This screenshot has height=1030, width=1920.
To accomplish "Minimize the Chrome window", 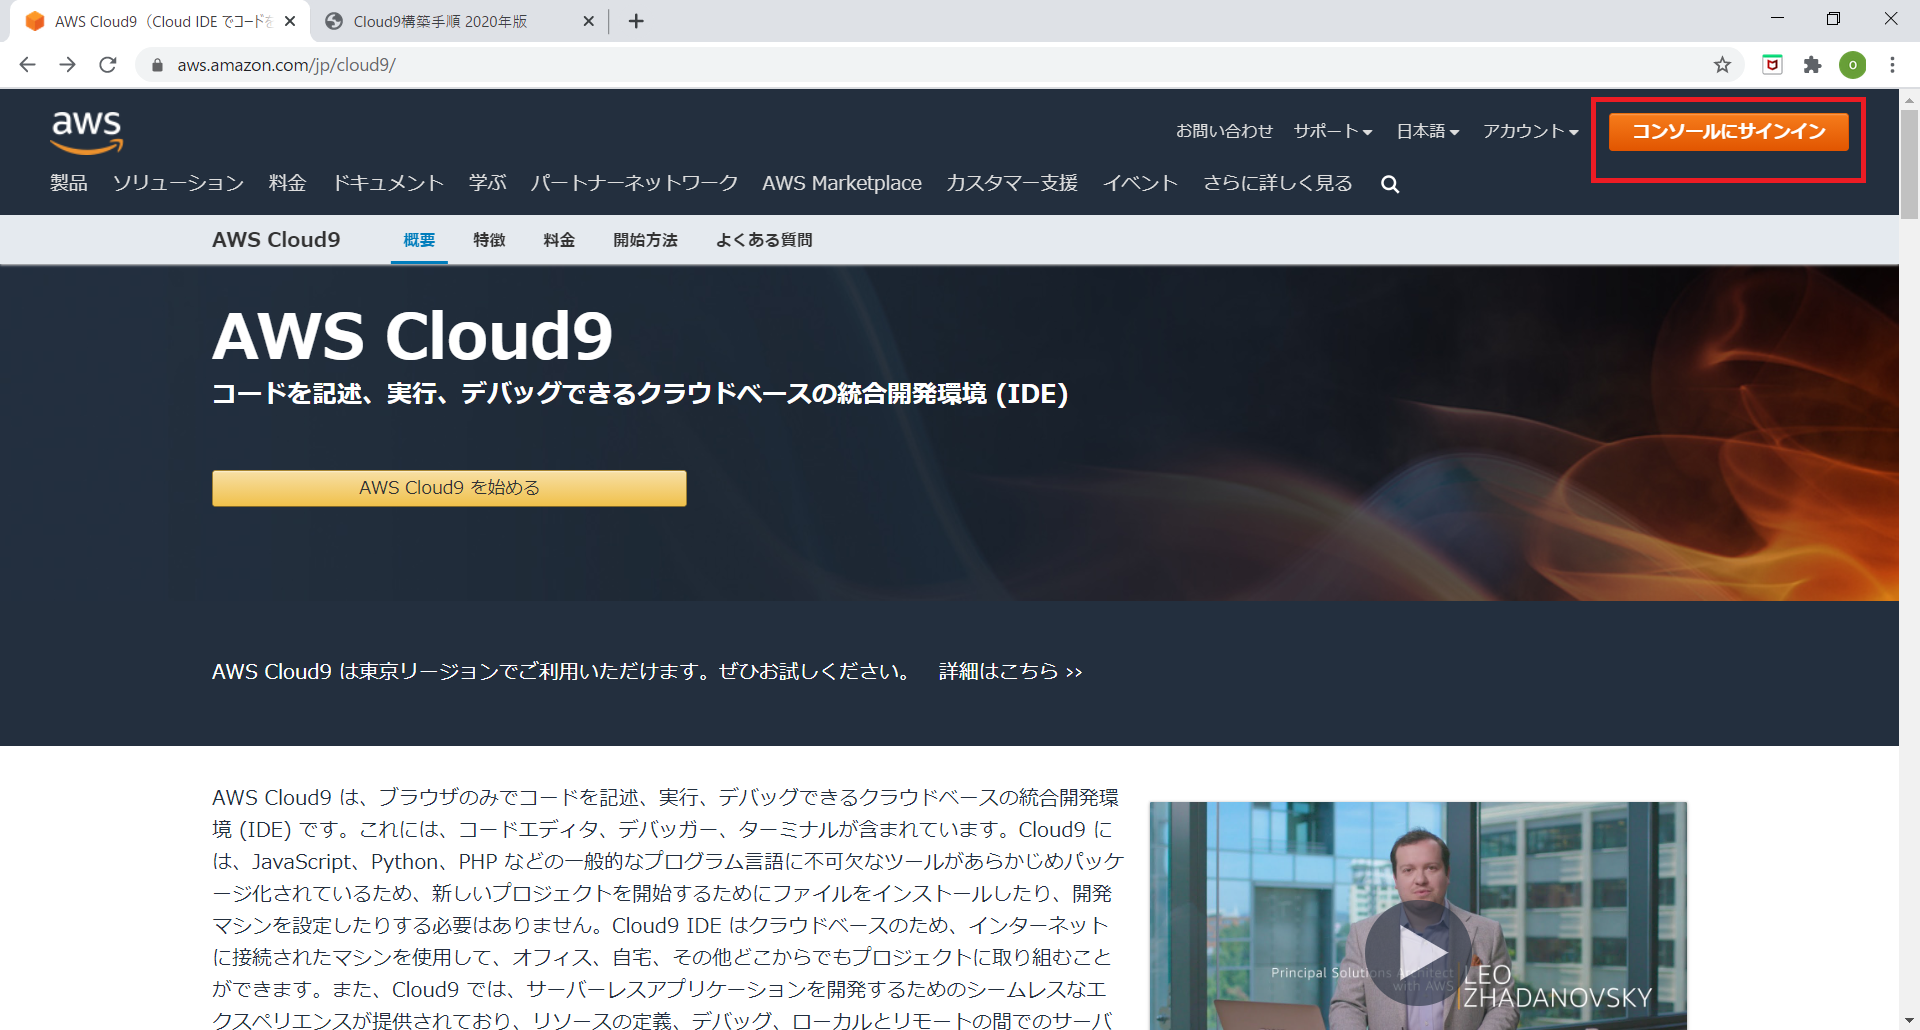I will 1777,19.
